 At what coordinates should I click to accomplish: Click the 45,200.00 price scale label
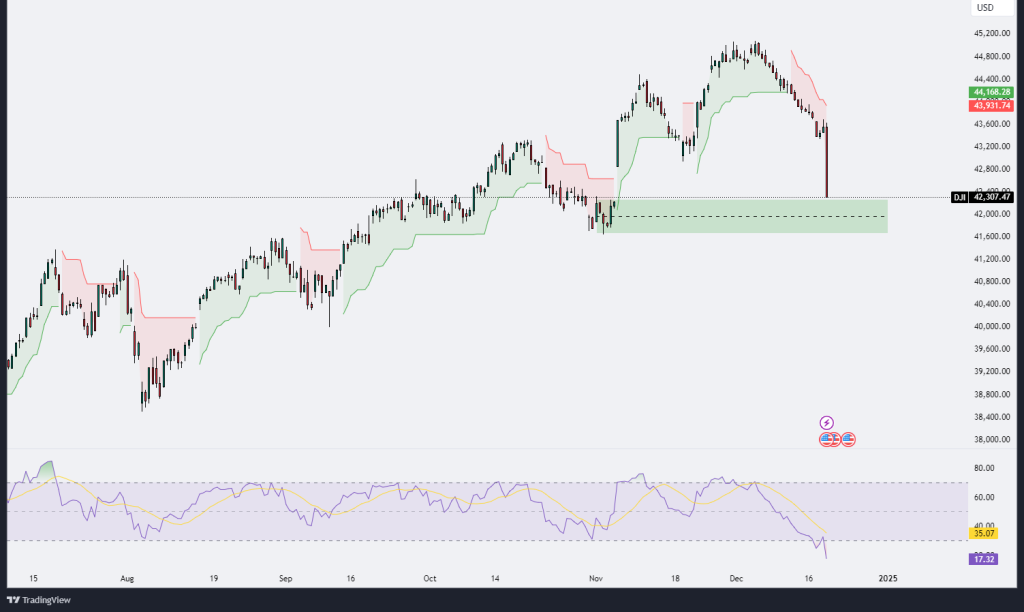click(992, 33)
